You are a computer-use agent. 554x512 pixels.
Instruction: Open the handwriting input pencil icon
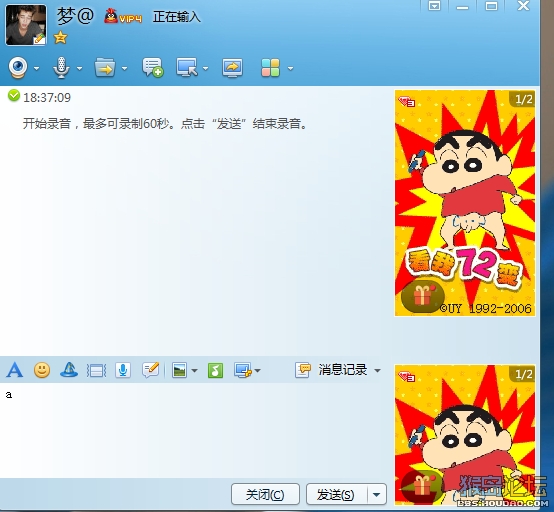pyautogui.click(x=151, y=370)
